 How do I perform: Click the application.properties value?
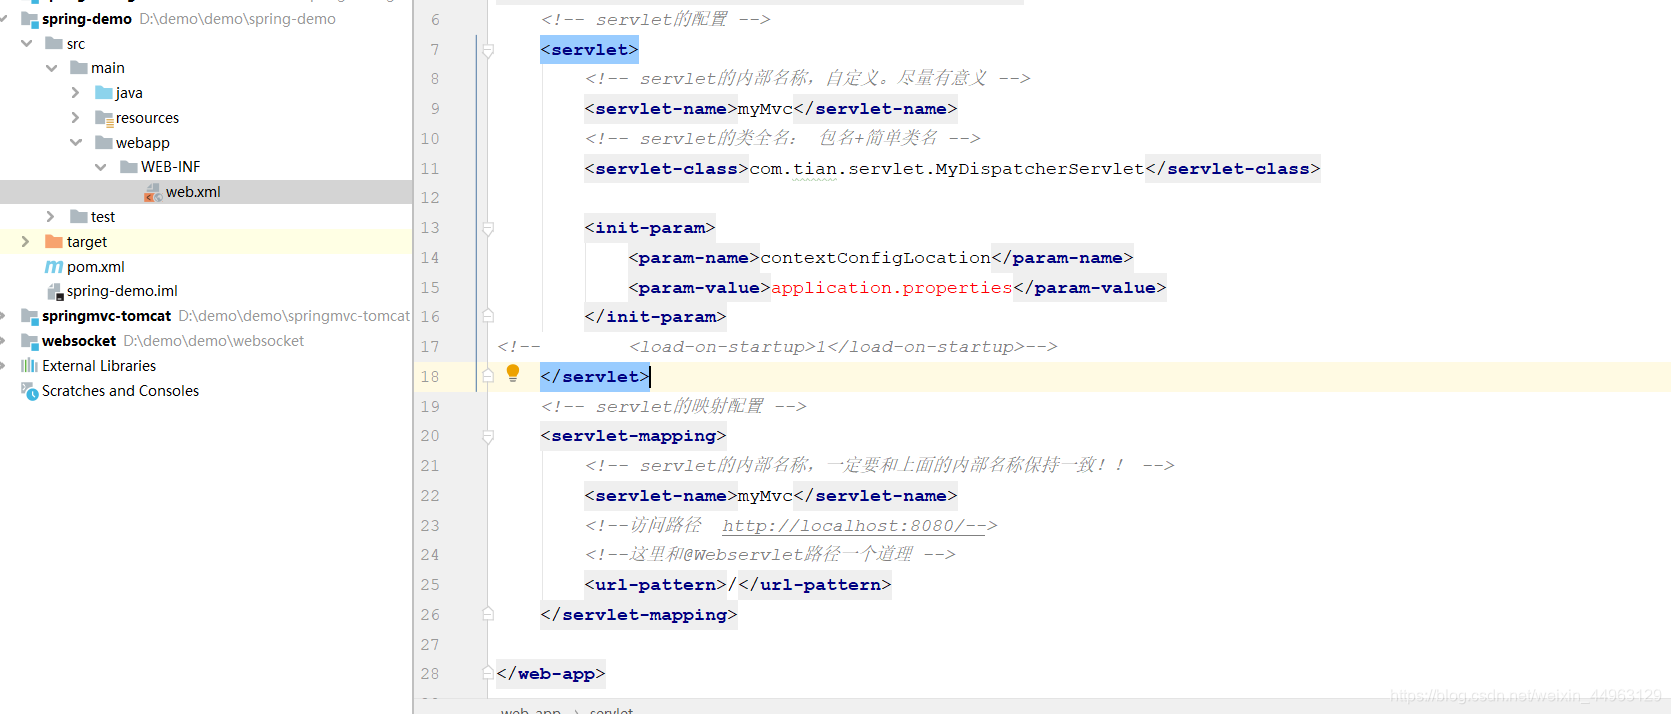tap(892, 288)
